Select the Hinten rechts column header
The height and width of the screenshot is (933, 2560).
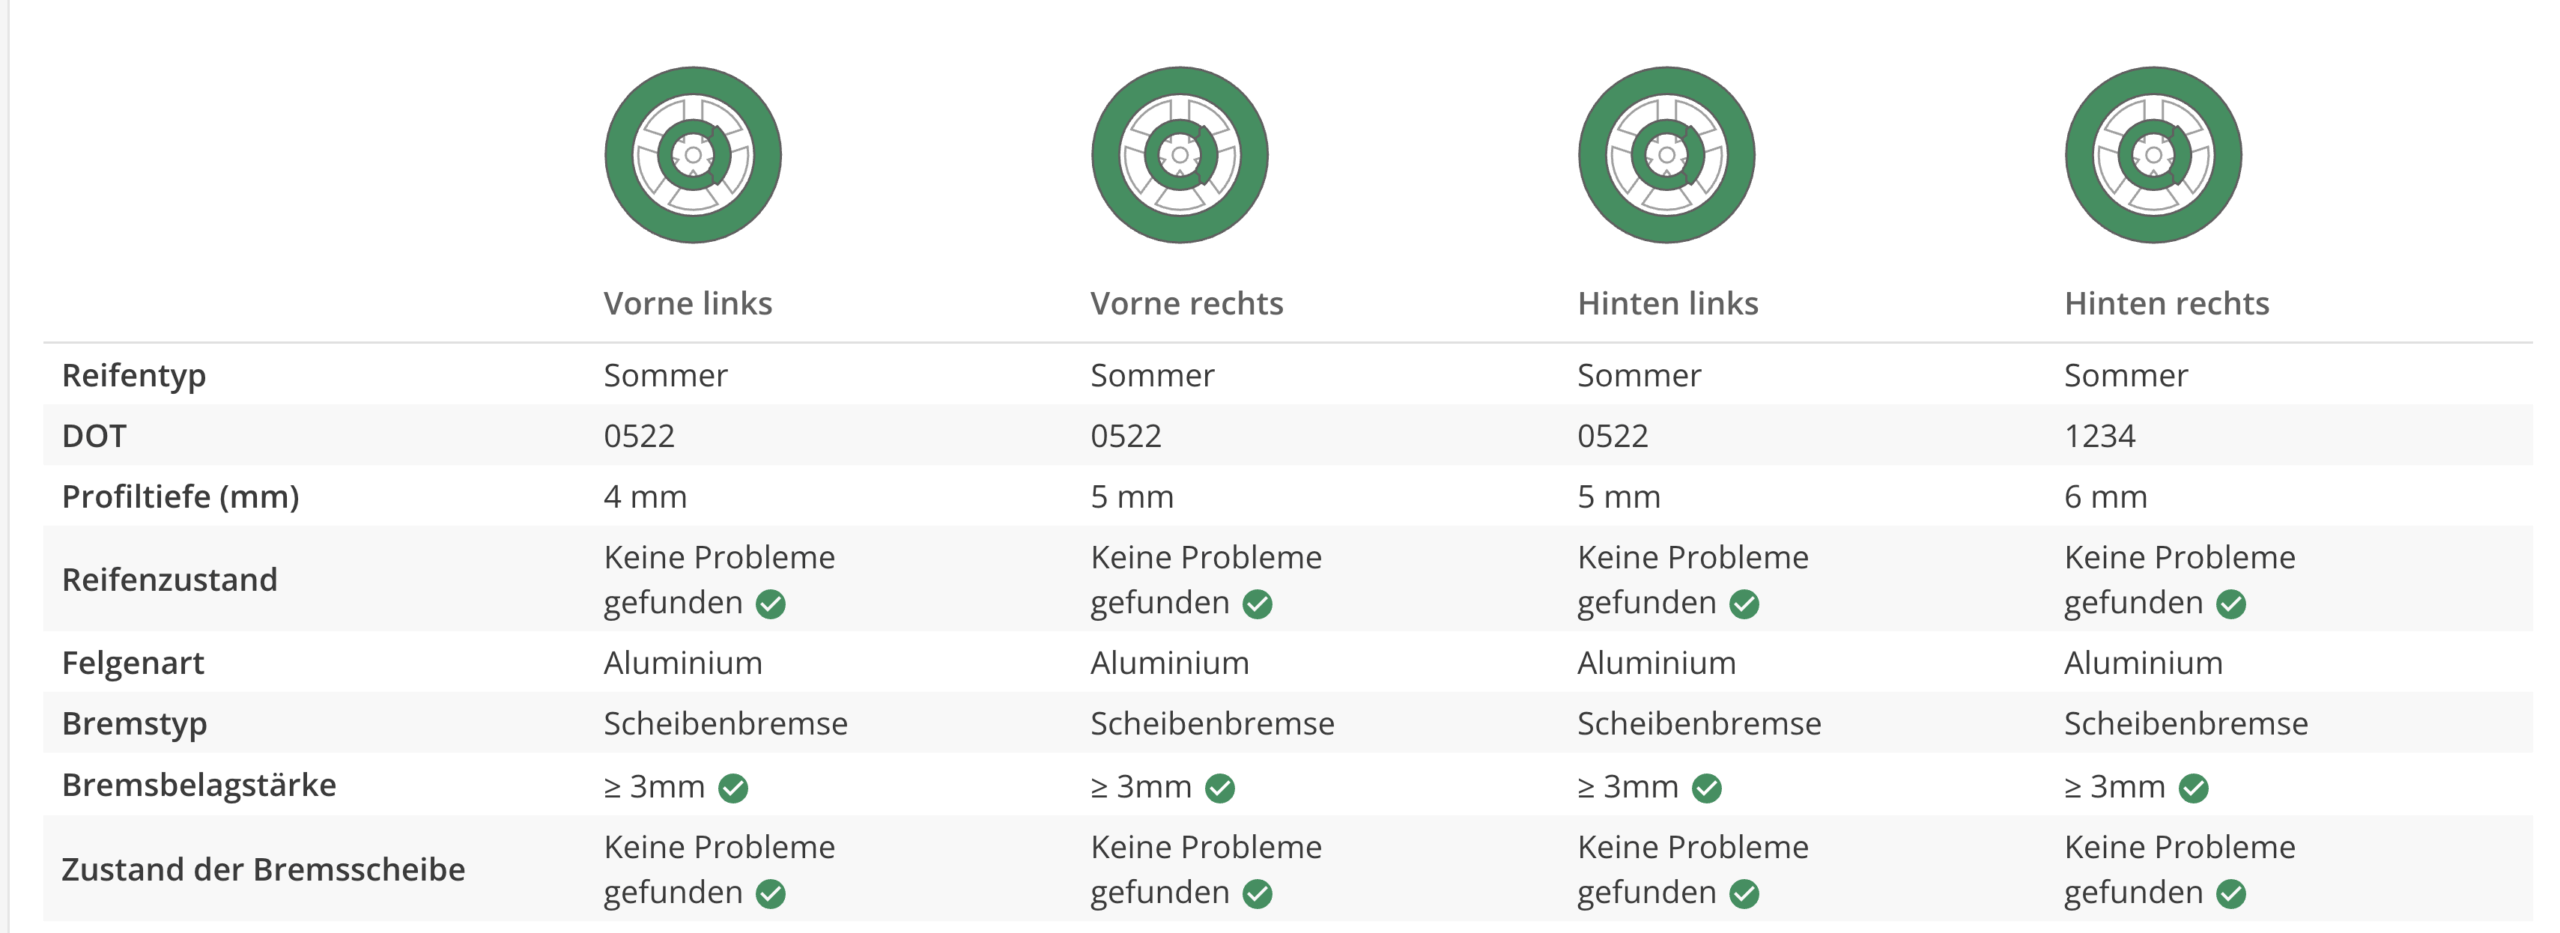2166,303
